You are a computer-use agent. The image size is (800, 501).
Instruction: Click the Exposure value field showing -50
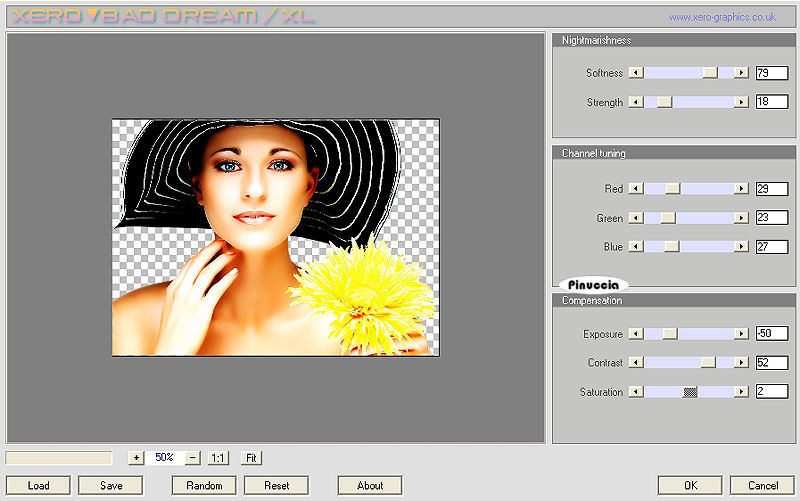[x=771, y=334]
